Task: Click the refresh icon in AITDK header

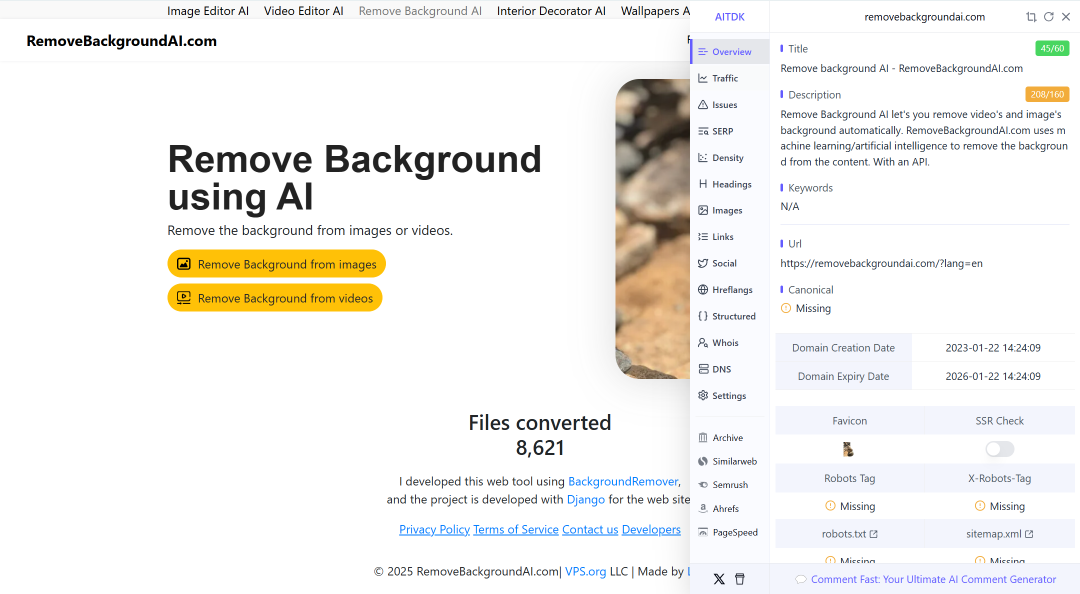Action: (x=1048, y=17)
